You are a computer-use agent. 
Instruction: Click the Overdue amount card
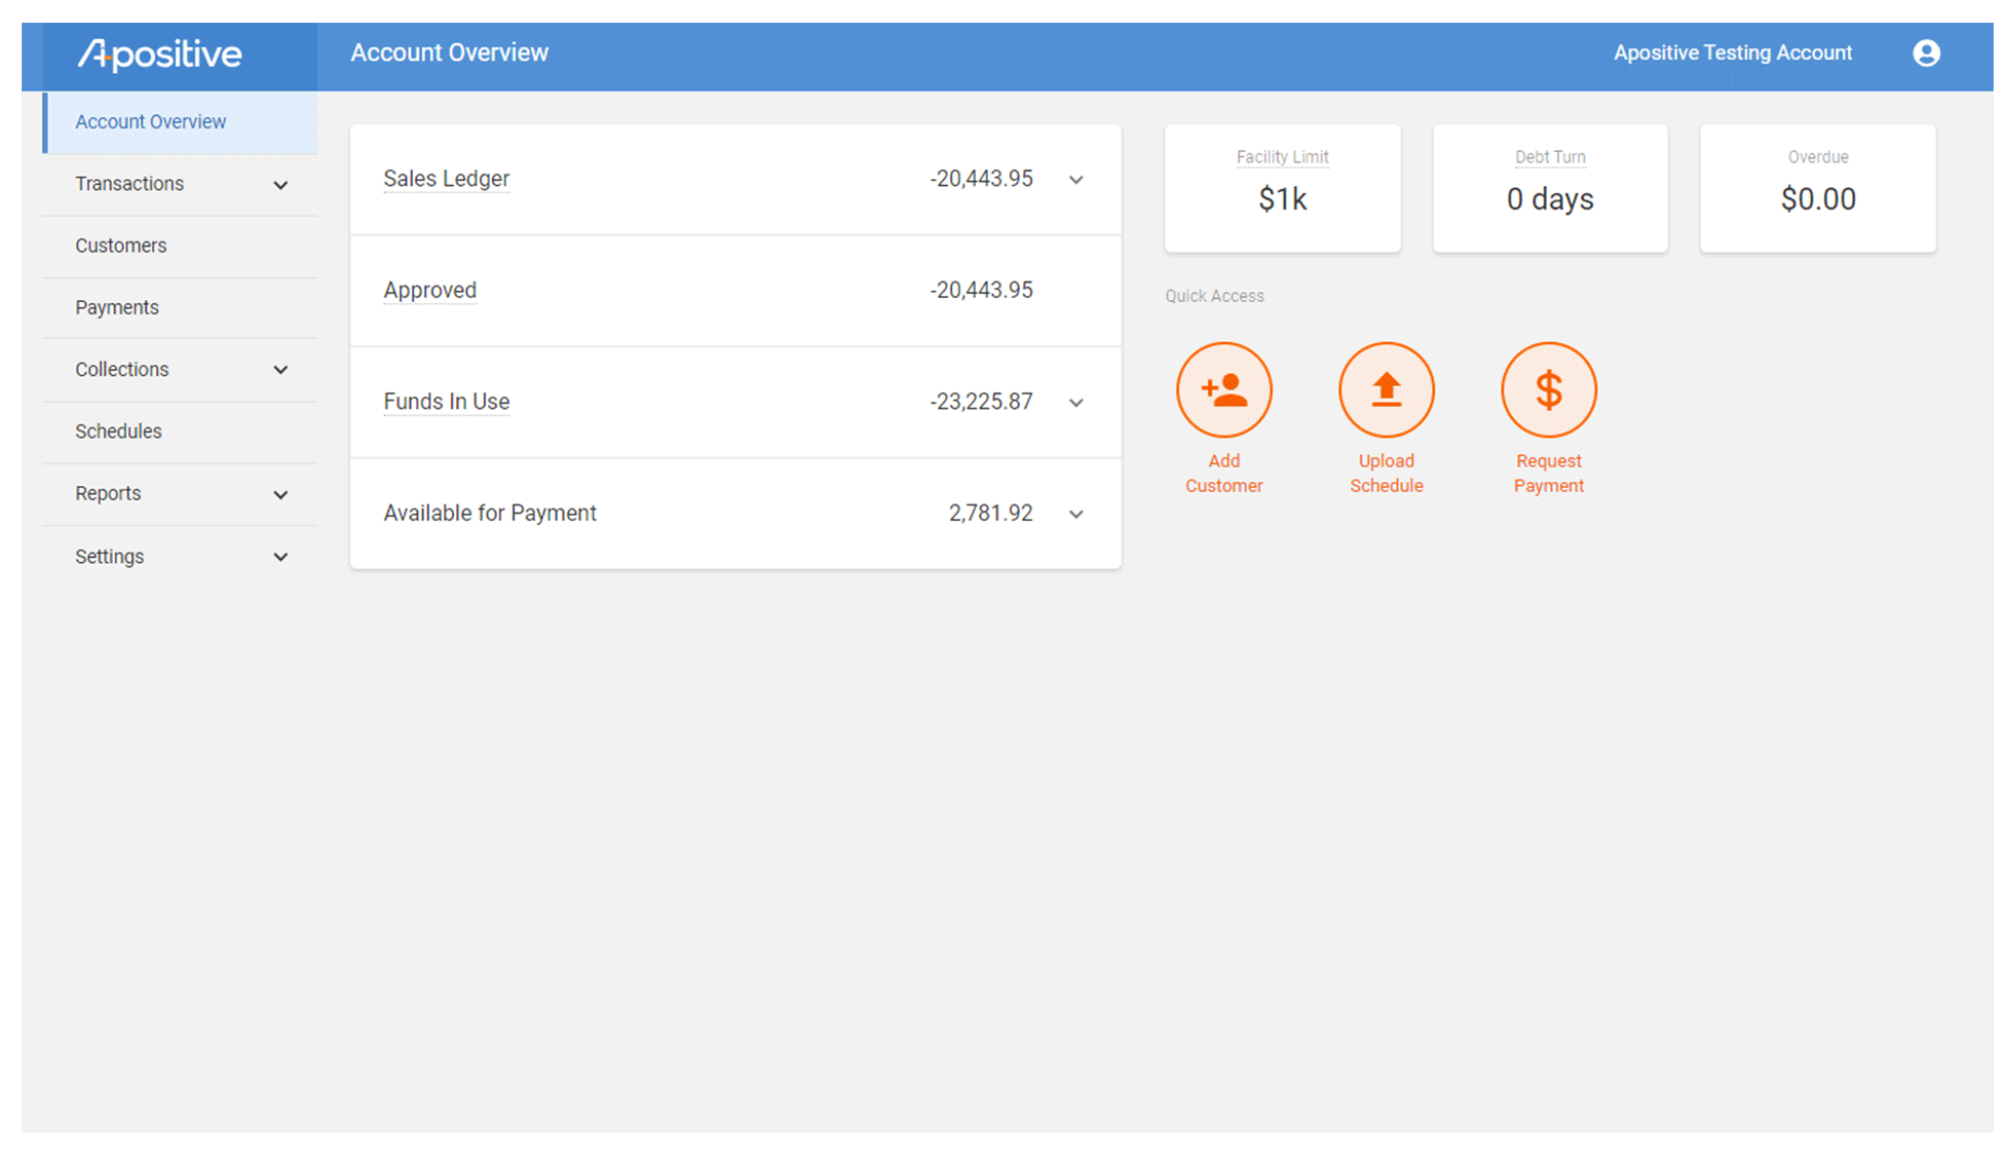click(x=1816, y=188)
